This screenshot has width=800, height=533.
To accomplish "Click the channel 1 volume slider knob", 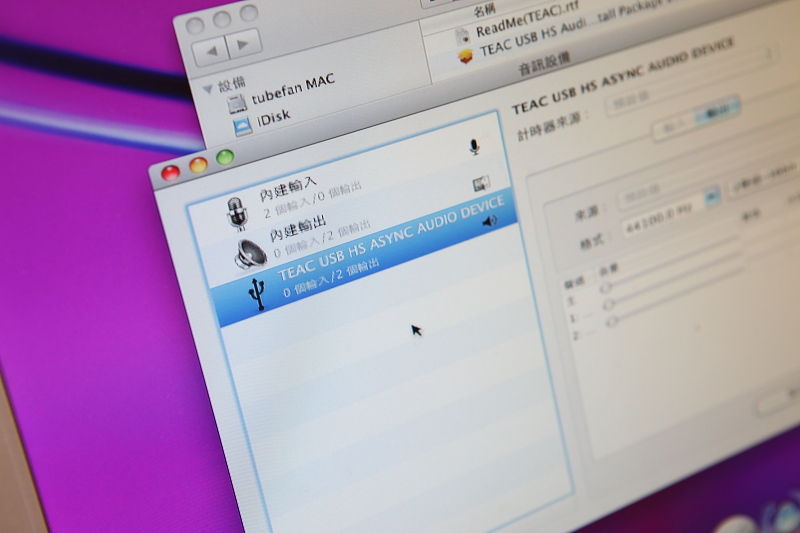I will [609, 304].
